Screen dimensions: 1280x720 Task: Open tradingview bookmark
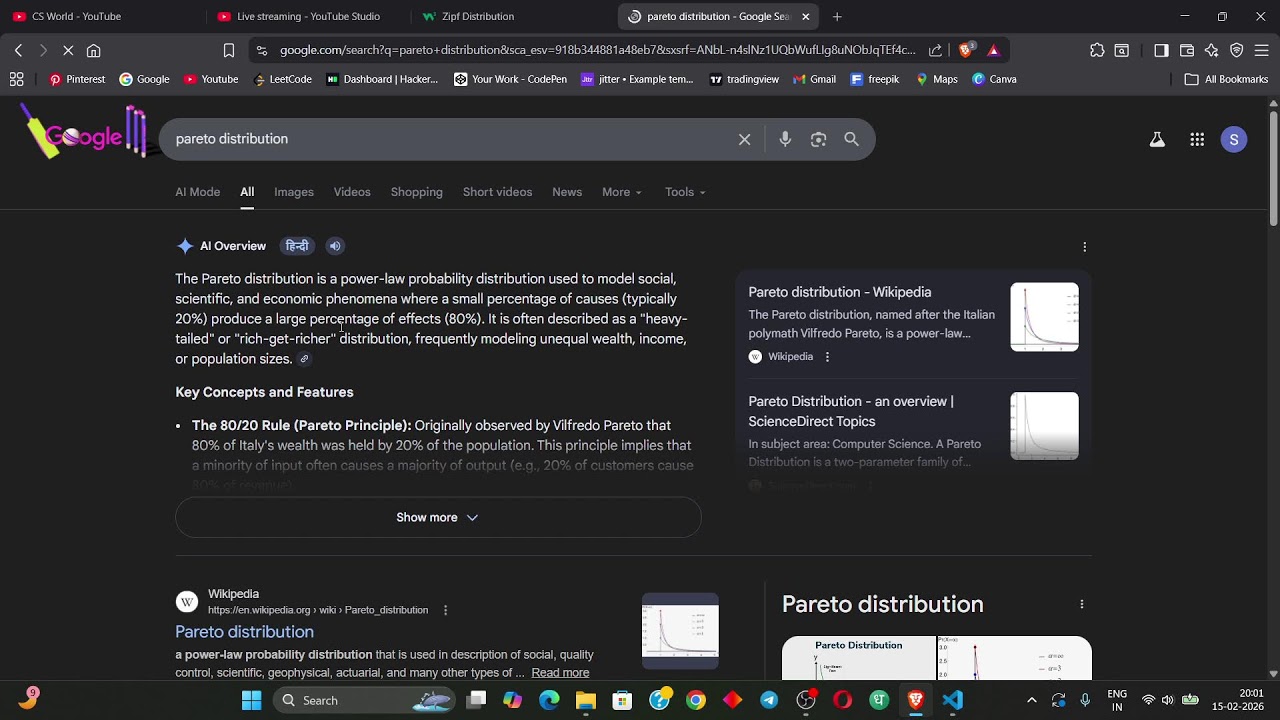(x=744, y=79)
